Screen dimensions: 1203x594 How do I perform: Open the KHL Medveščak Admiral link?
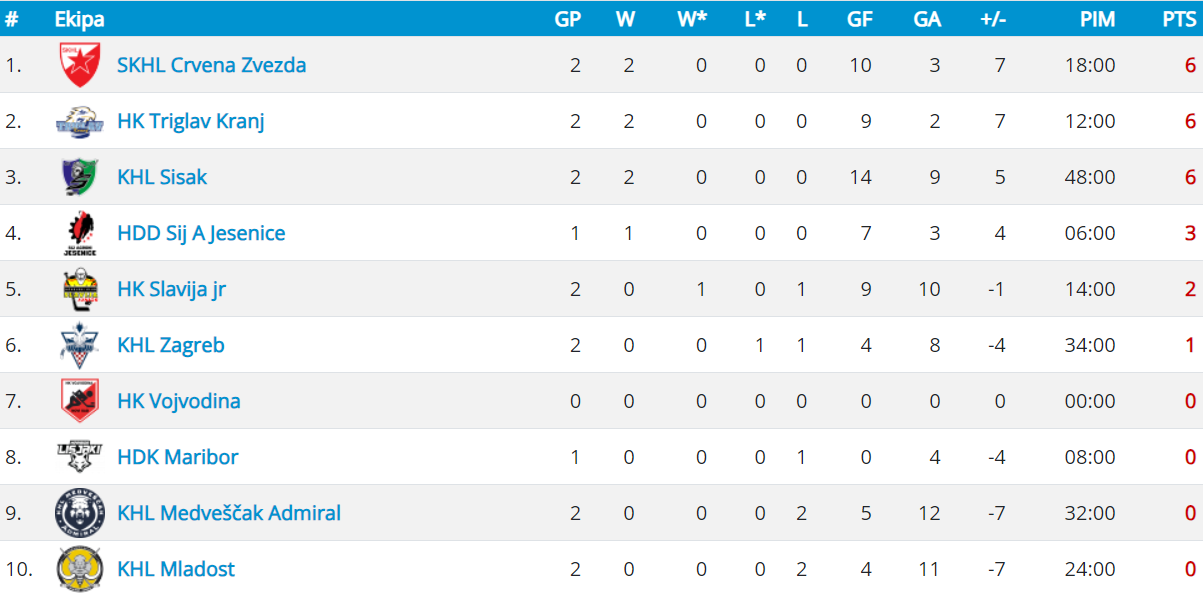pyautogui.click(x=229, y=513)
